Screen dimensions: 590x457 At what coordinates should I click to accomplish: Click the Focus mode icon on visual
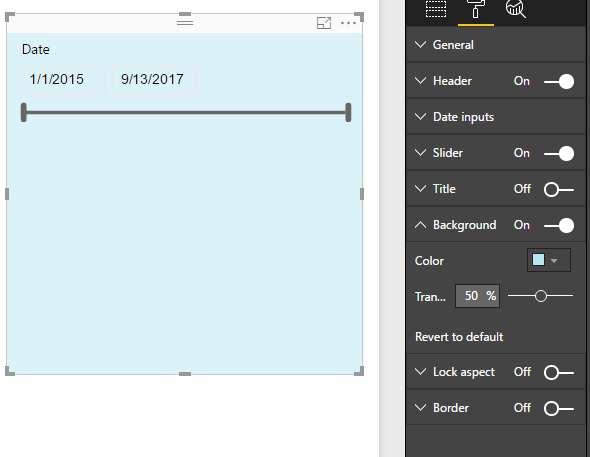click(324, 23)
